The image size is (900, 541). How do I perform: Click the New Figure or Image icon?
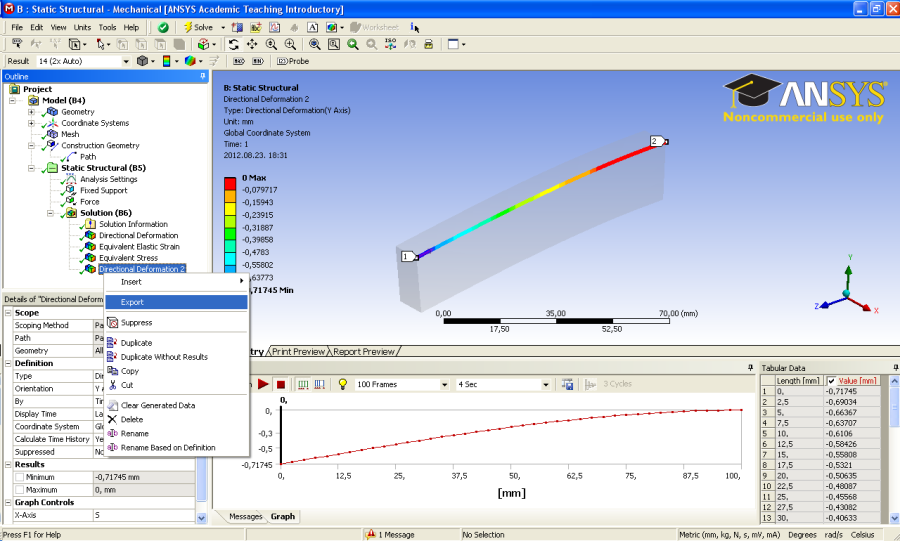[x=331, y=28]
